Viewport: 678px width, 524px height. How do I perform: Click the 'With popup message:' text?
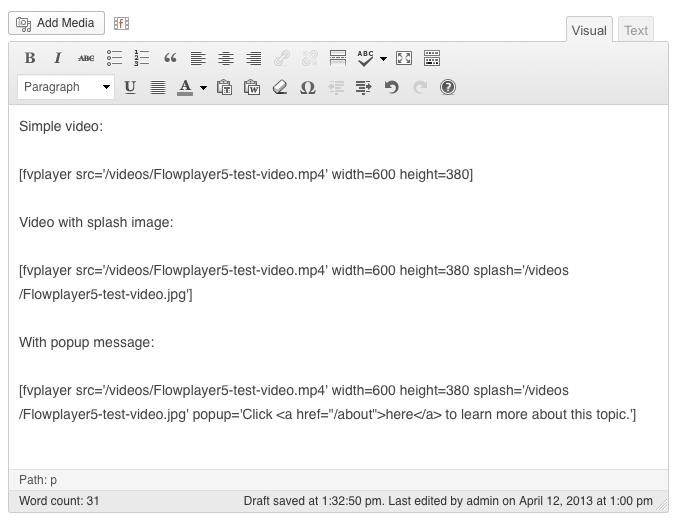pyautogui.click(x=86, y=342)
